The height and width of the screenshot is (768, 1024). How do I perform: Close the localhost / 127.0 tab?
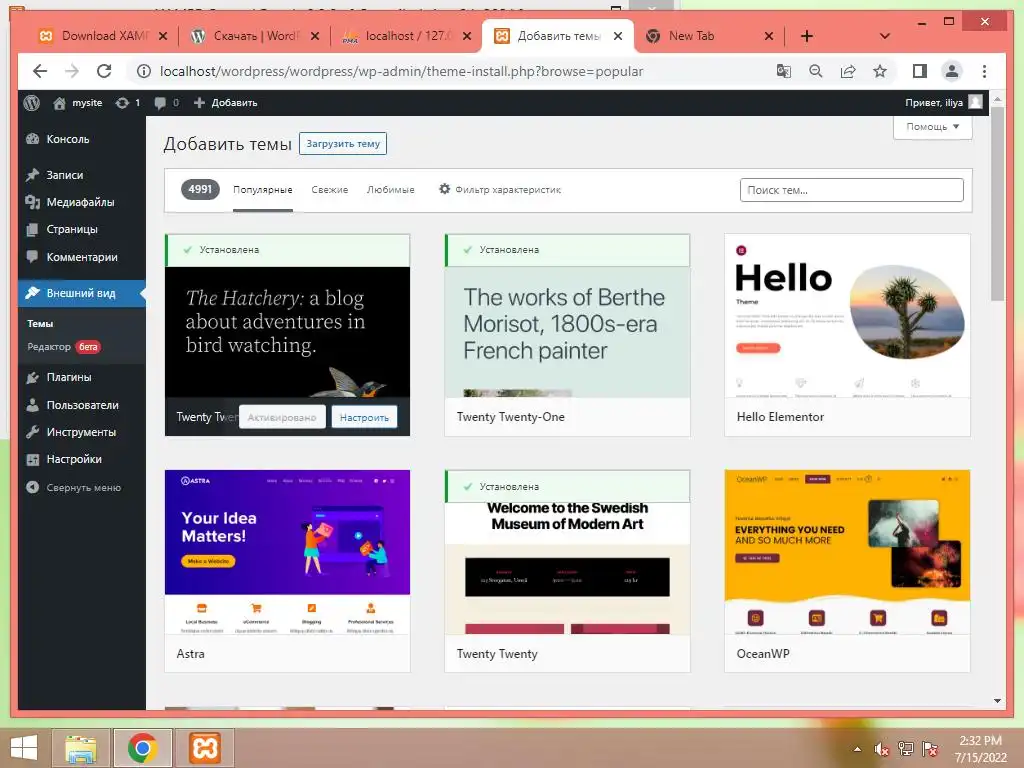[467, 36]
